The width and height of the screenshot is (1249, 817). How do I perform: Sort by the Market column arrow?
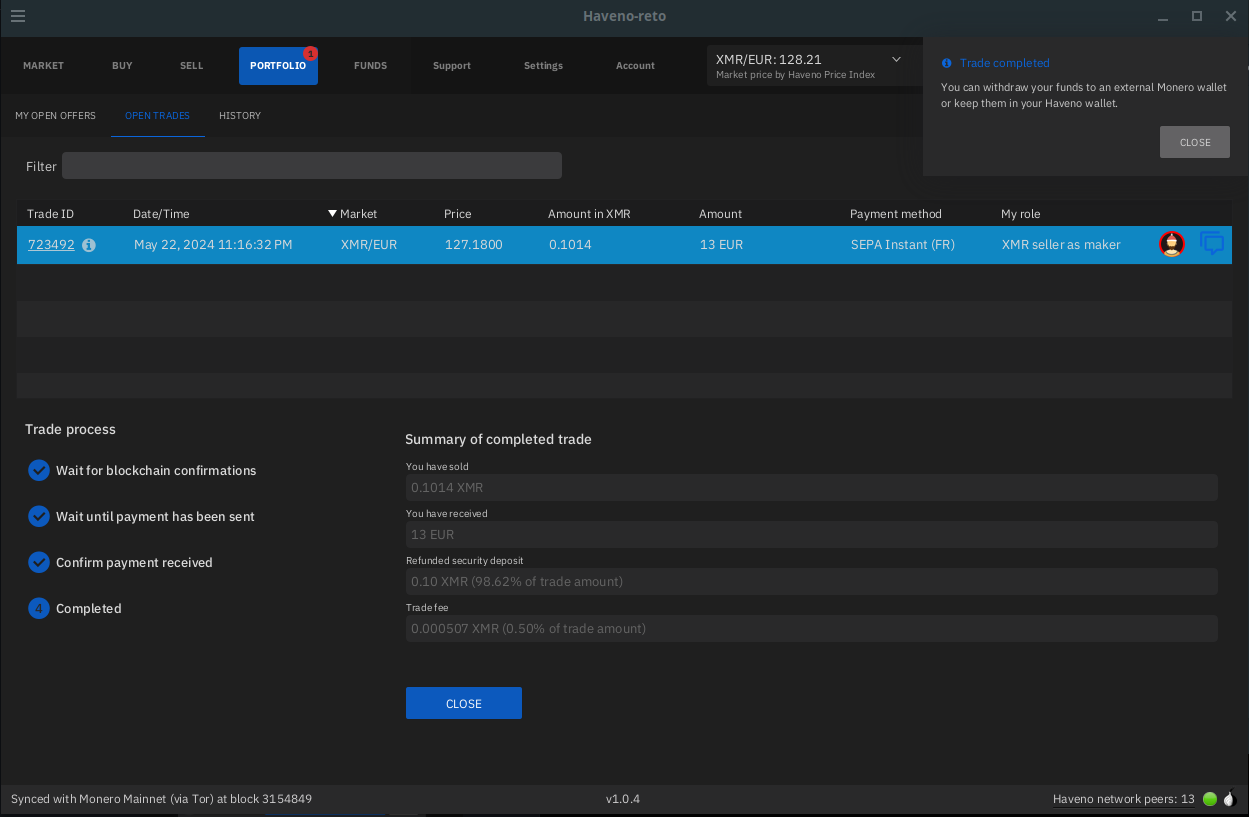tap(333, 214)
